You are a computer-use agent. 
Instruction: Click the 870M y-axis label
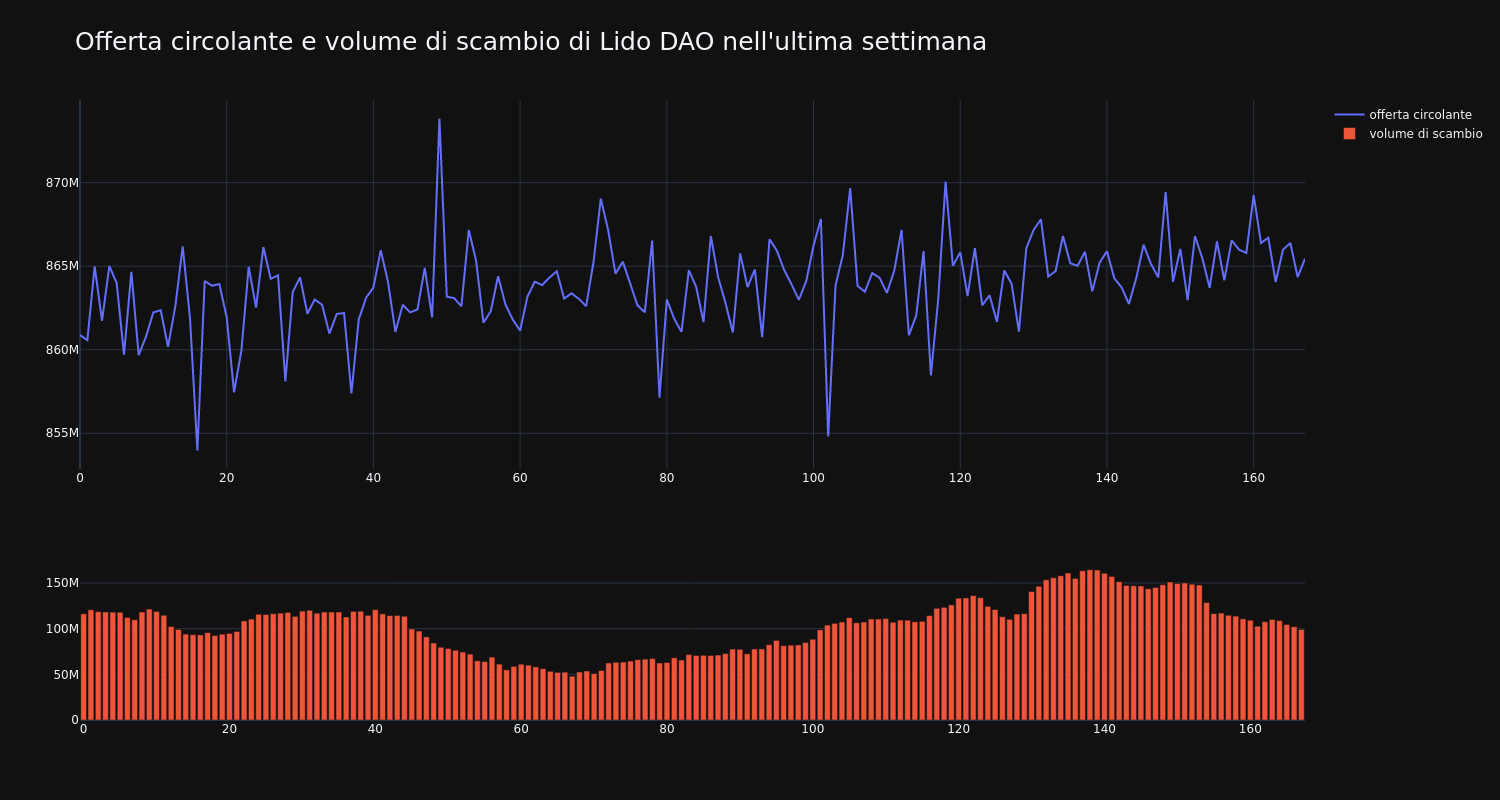click(x=62, y=183)
